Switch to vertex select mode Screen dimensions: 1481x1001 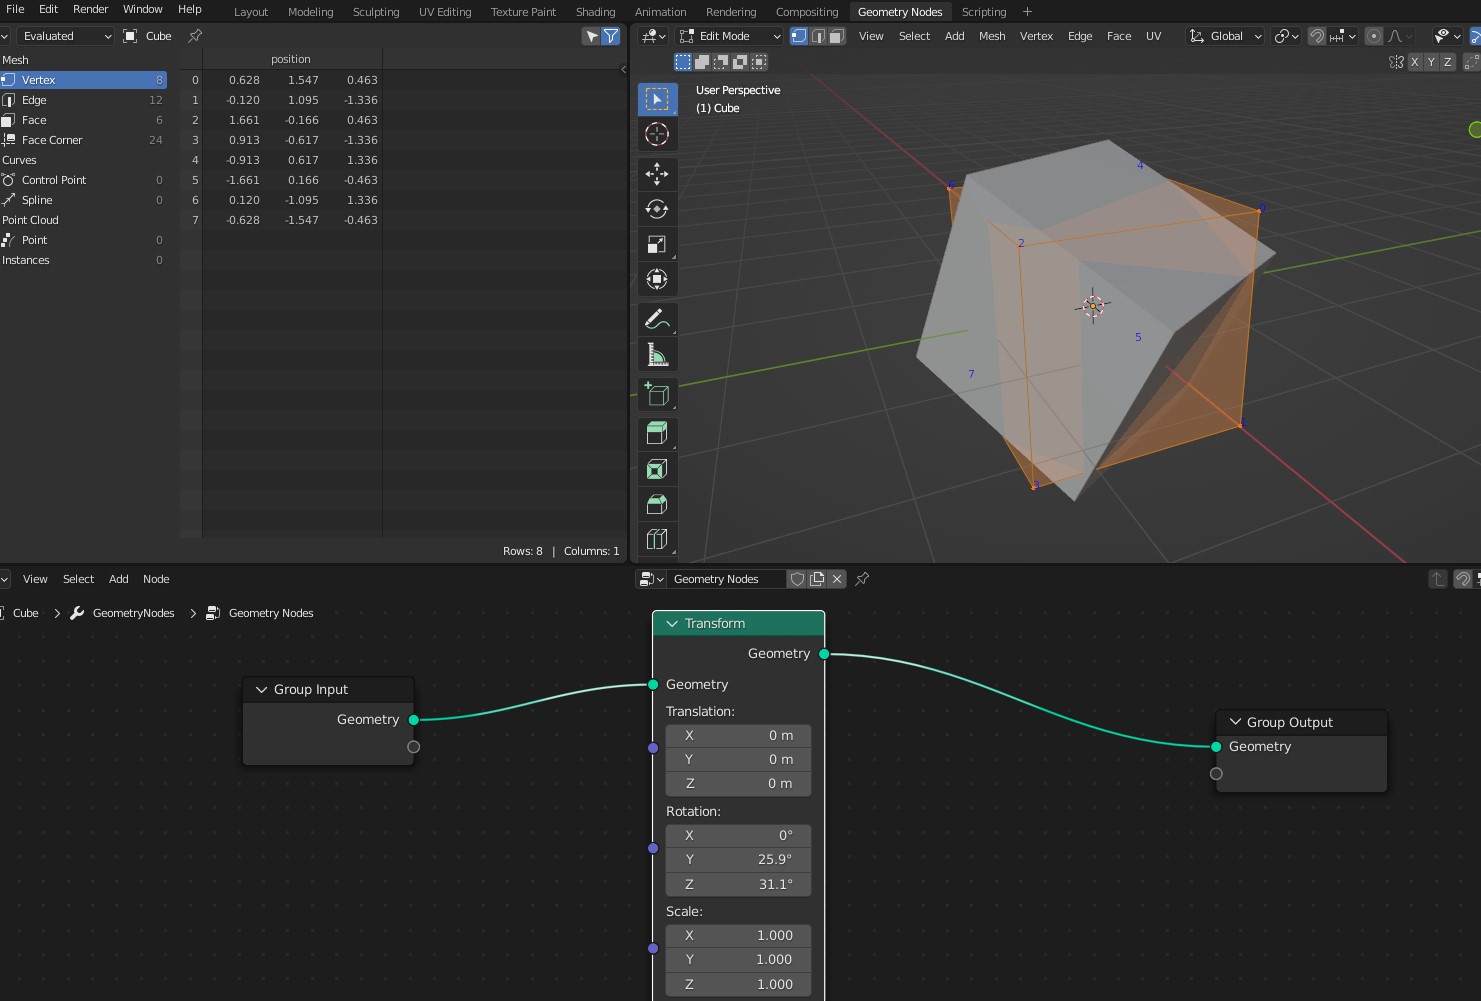click(799, 36)
